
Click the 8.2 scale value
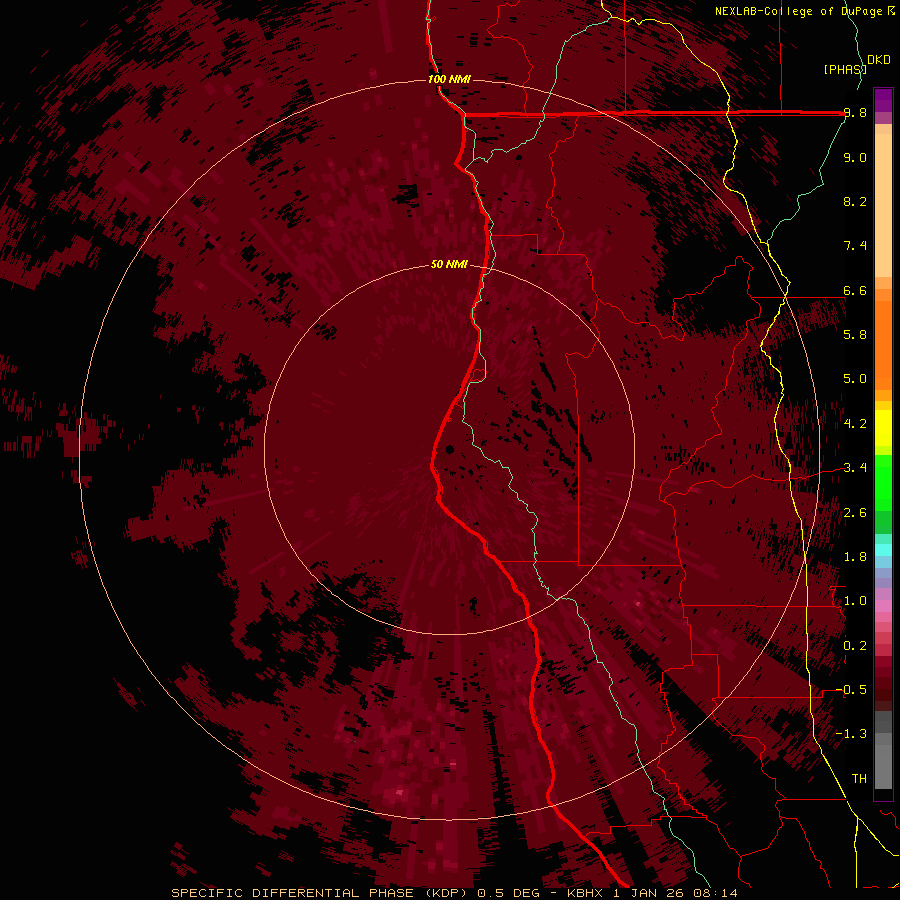tap(855, 201)
